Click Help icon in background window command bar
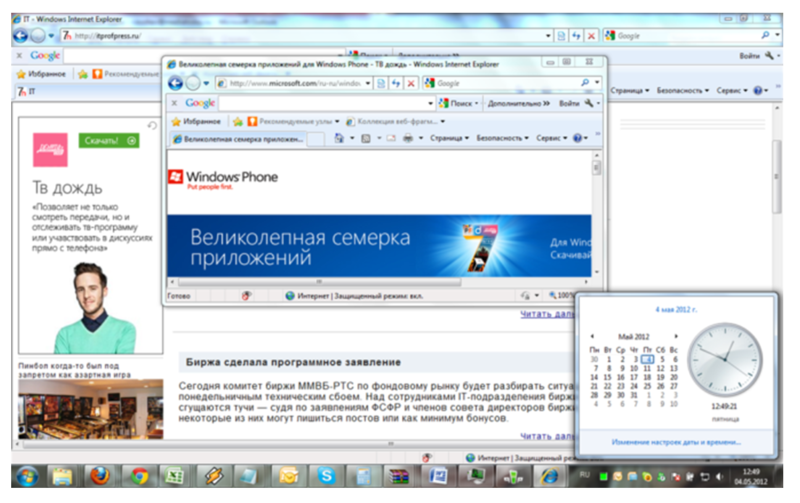This screenshot has width=800, height=503. [758, 90]
